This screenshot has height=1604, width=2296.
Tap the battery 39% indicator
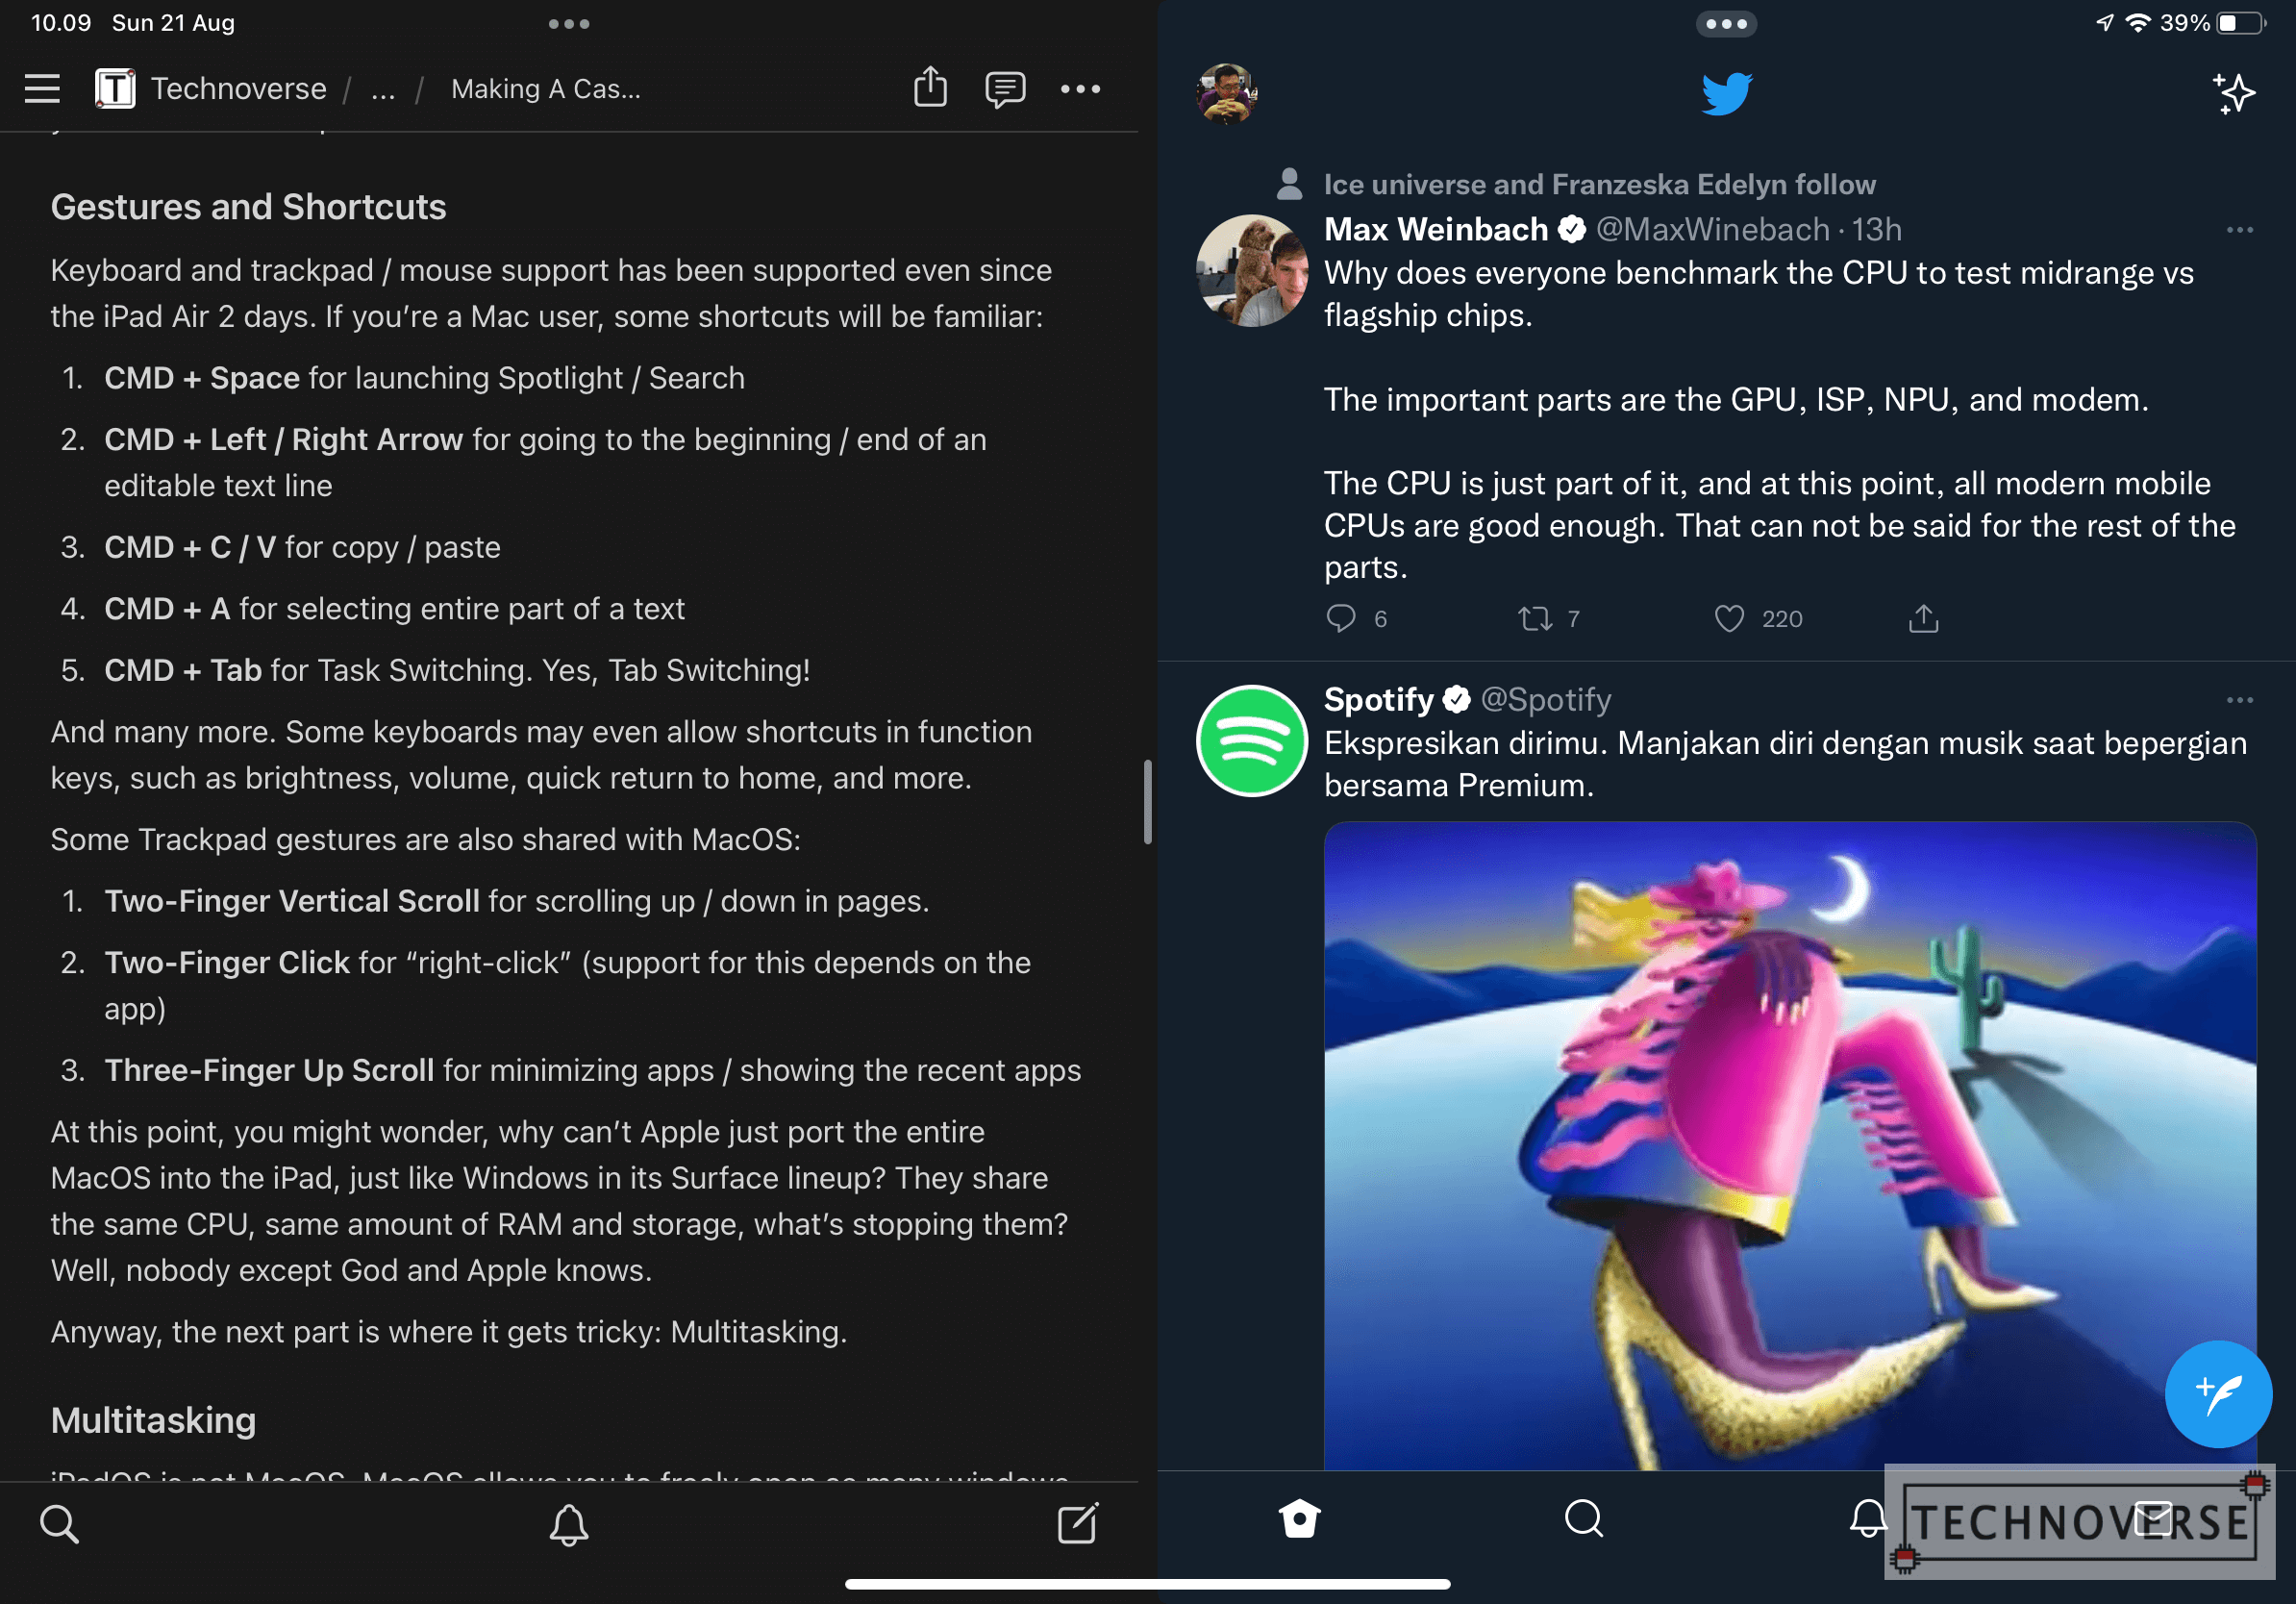tap(2212, 23)
